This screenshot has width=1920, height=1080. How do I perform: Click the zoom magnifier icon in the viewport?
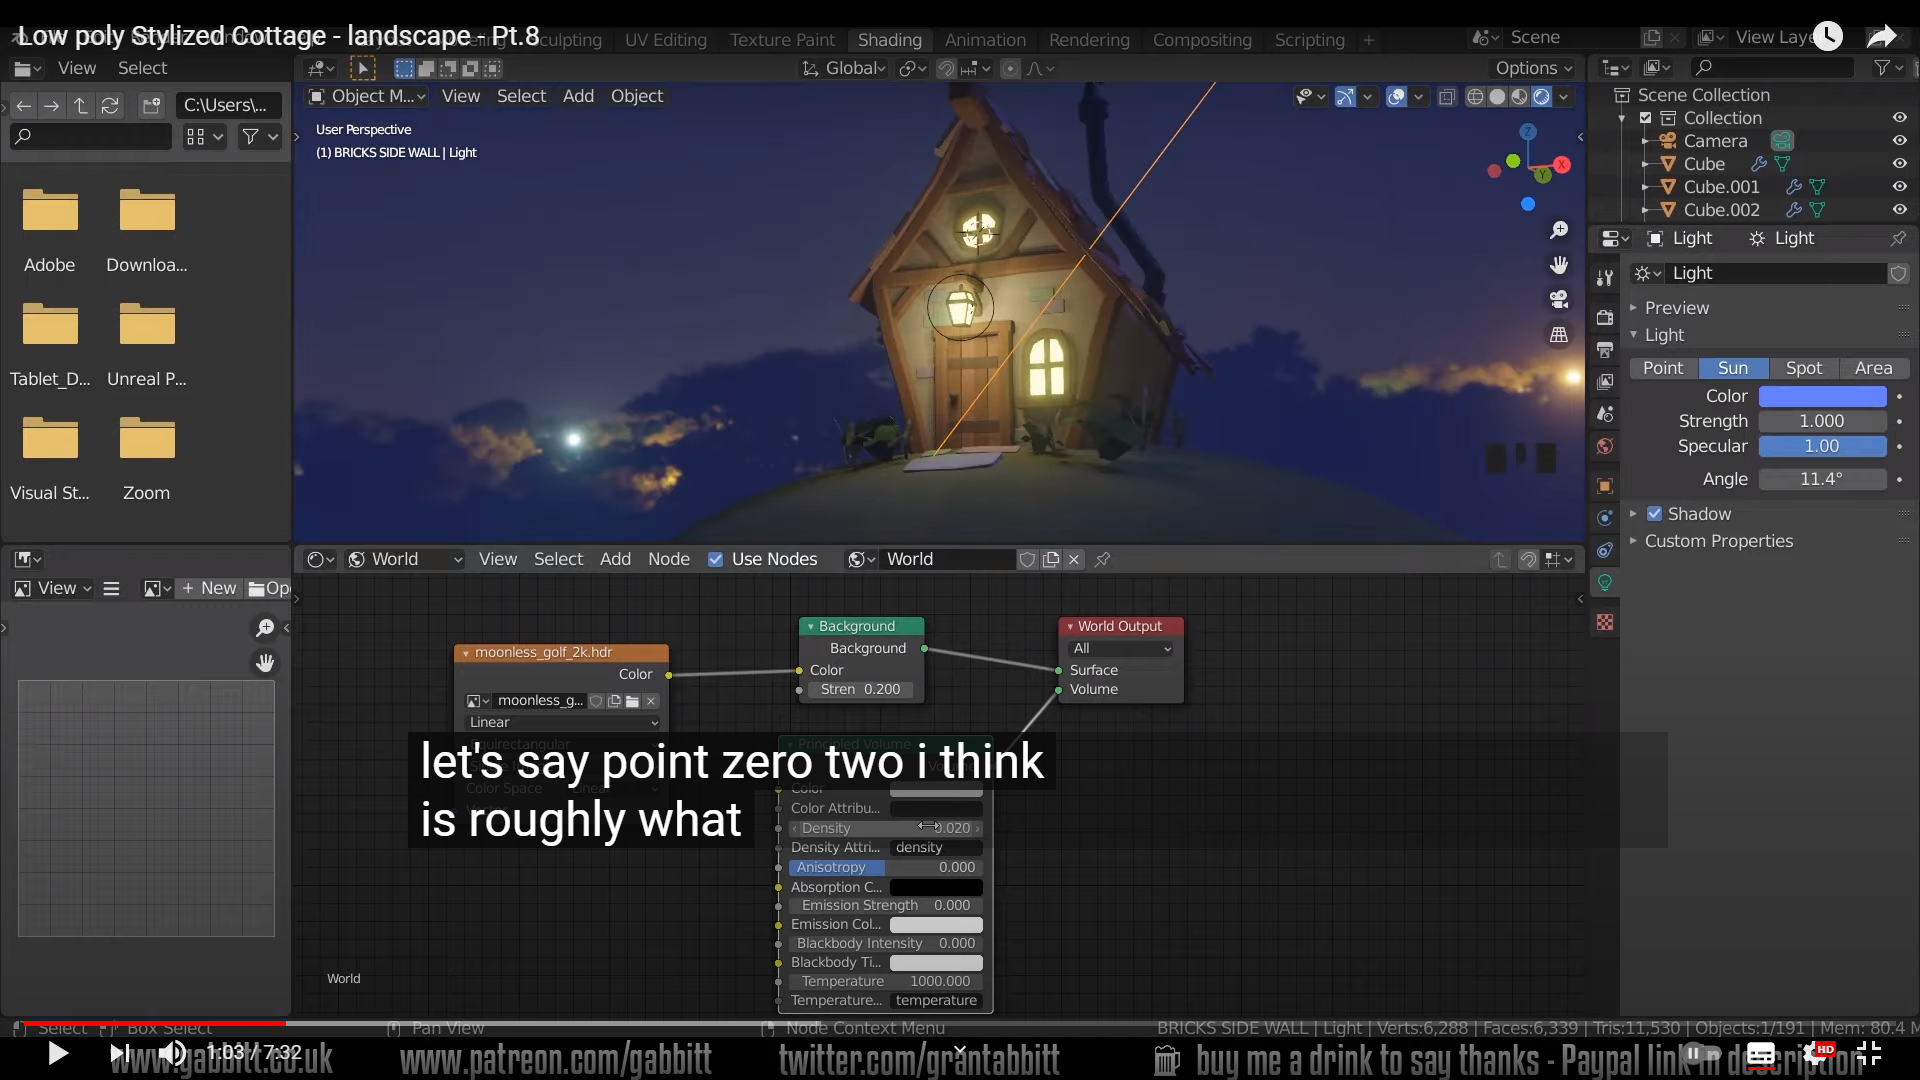[x=1559, y=231]
